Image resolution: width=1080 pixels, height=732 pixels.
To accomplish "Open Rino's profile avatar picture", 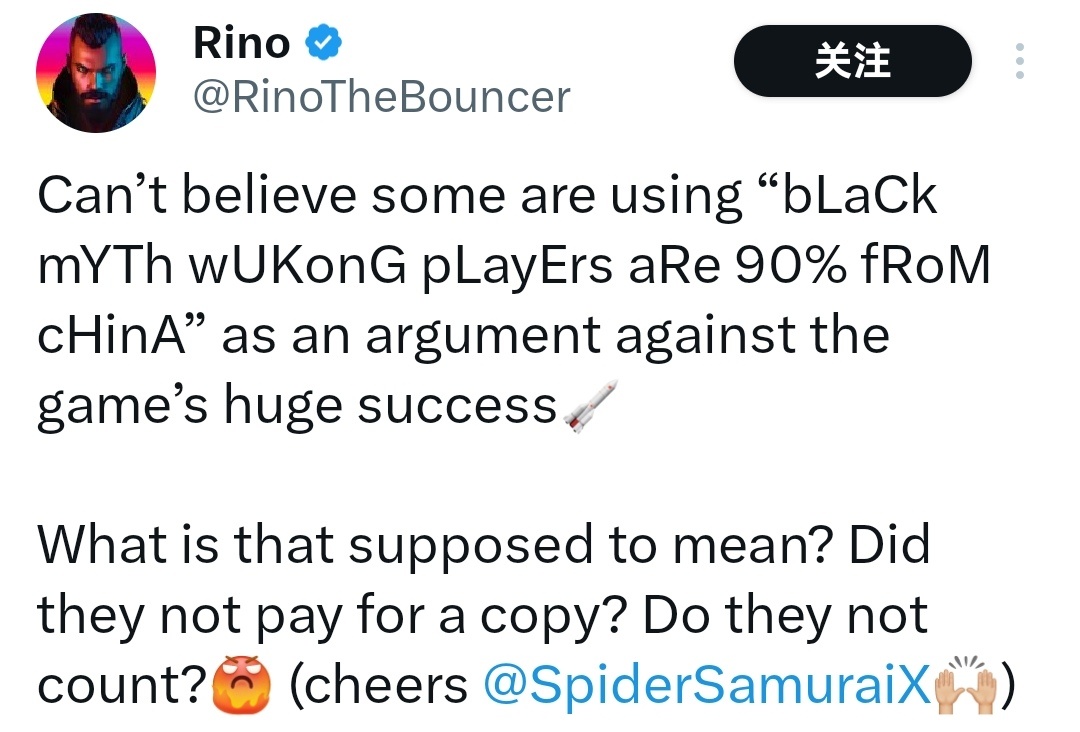I will point(96,73).
